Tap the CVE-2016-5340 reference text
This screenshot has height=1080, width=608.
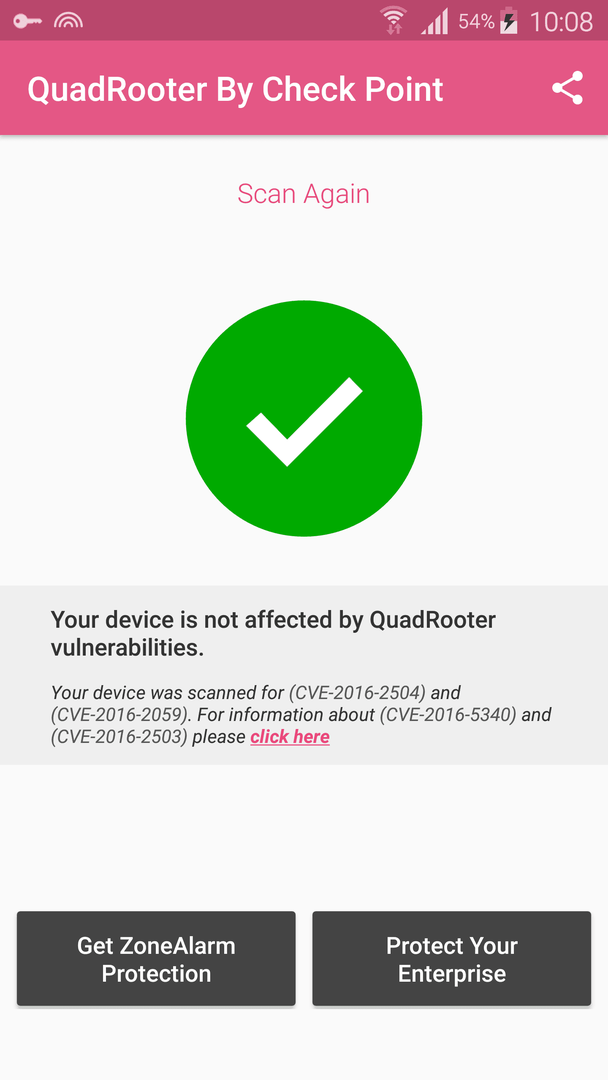pyautogui.click(x=448, y=715)
